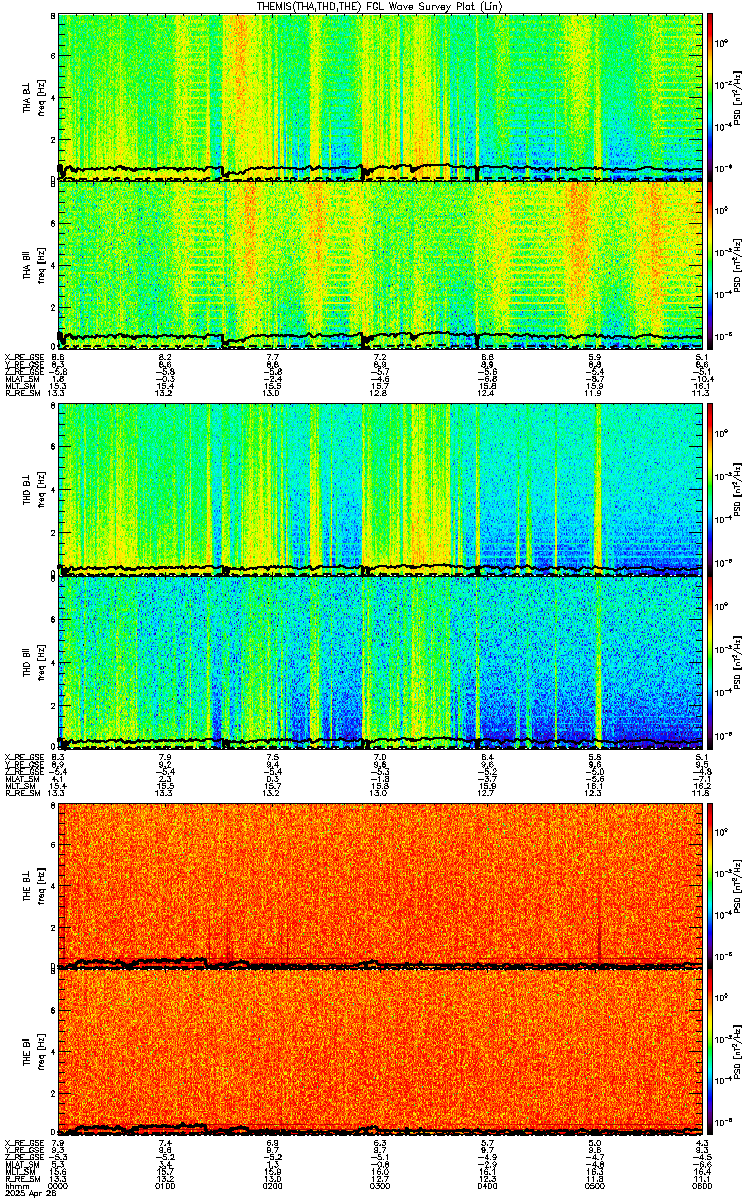Click the PSD color bar beside THA B-perpendicular panel
Viewport: 750px width, 1200px height.
(710, 97)
